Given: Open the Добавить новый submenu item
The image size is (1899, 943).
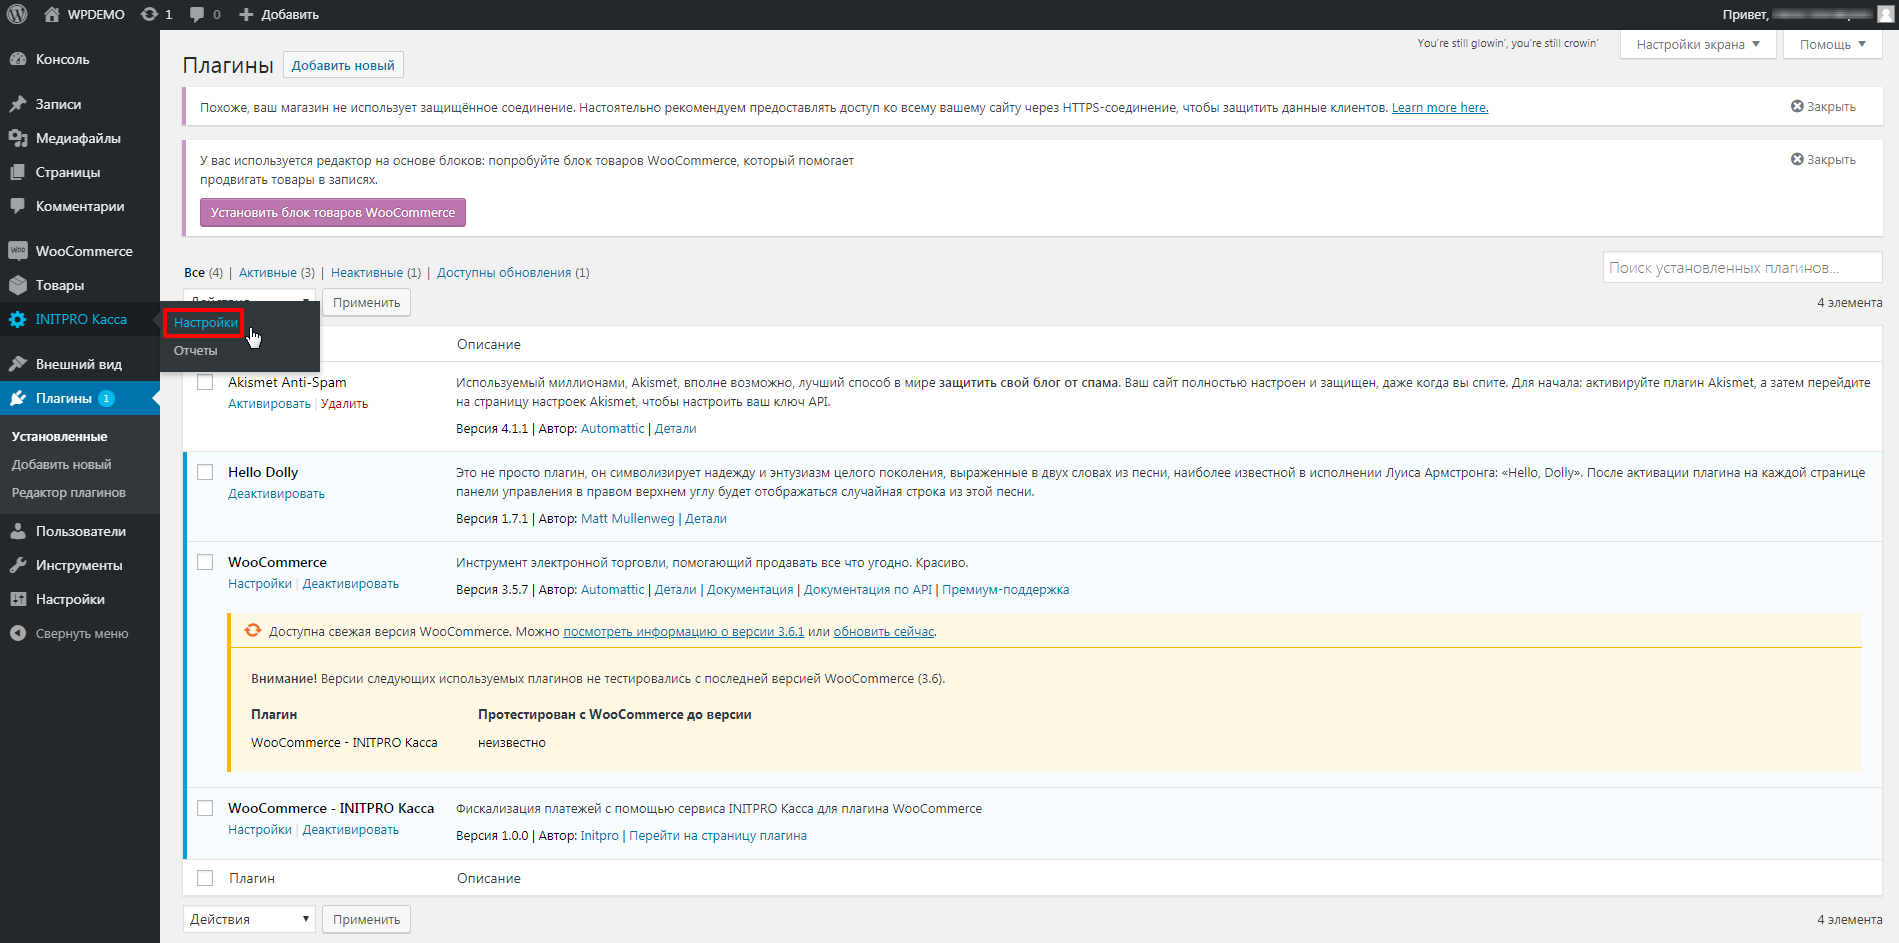Looking at the screenshot, I should click(61, 464).
